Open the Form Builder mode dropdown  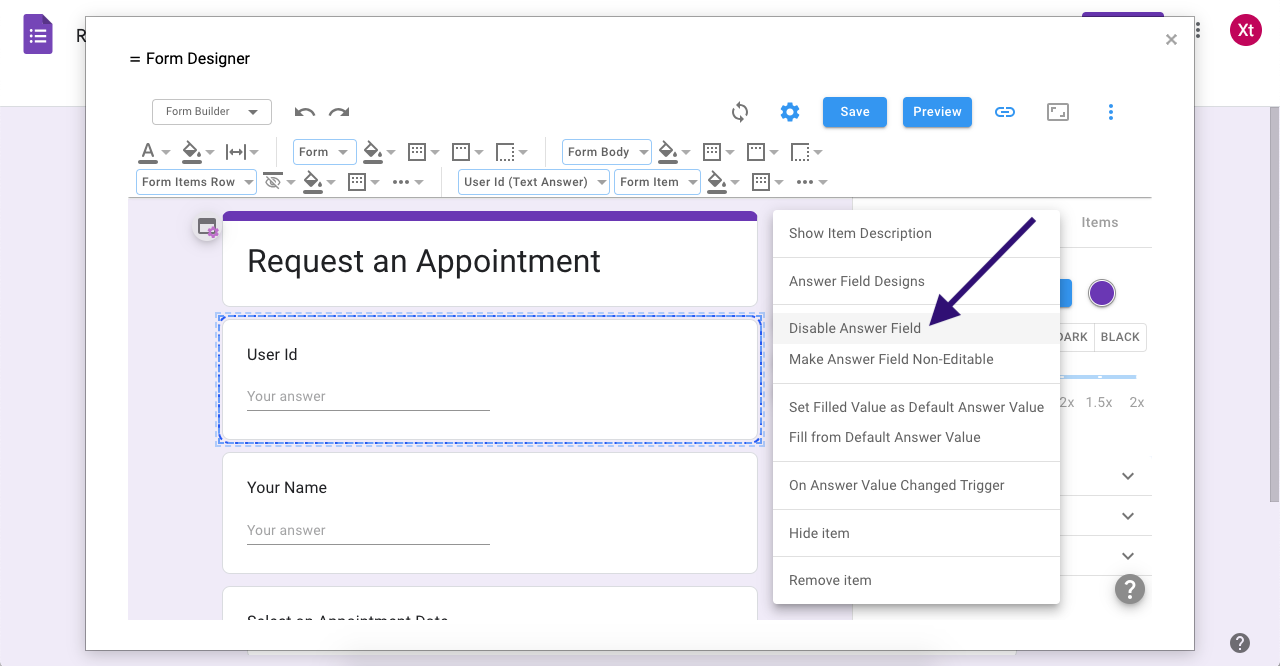(212, 112)
